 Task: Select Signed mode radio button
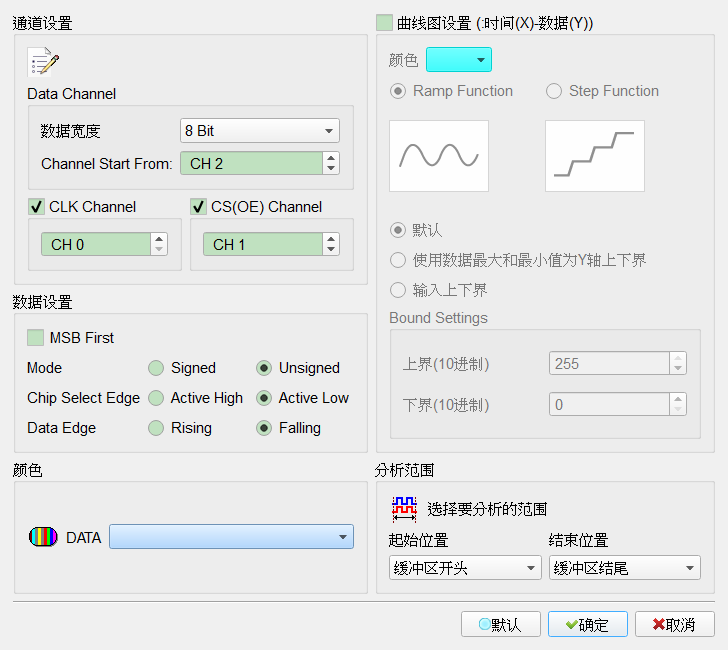tap(156, 368)
